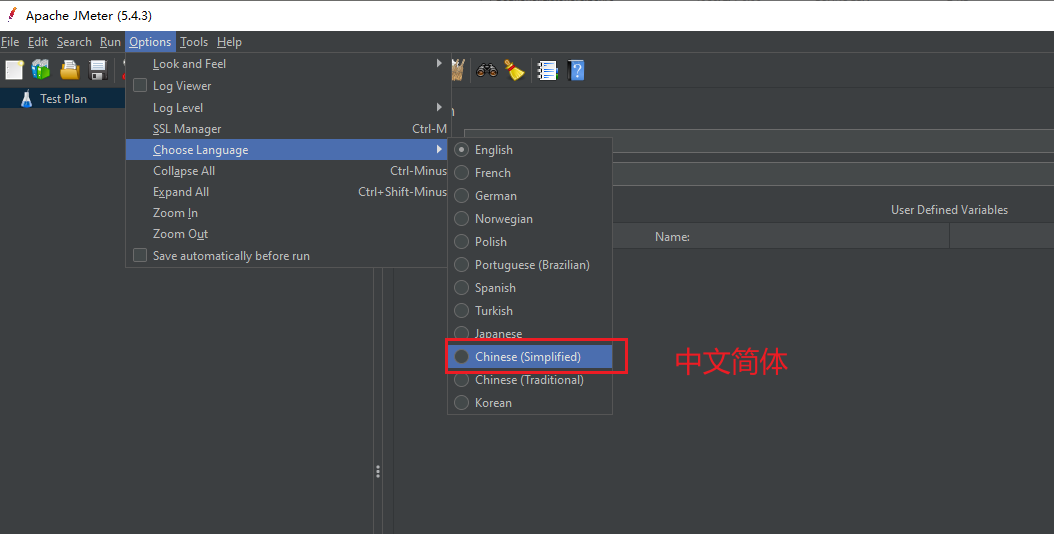Click the blue Help book icon
Viewport: 1054px width, 534px height.
pos(576,70)
